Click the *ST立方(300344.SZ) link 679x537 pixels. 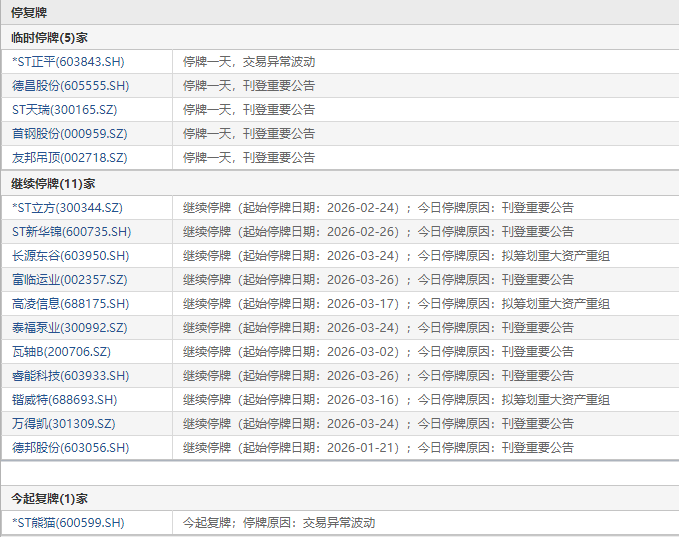67,208
